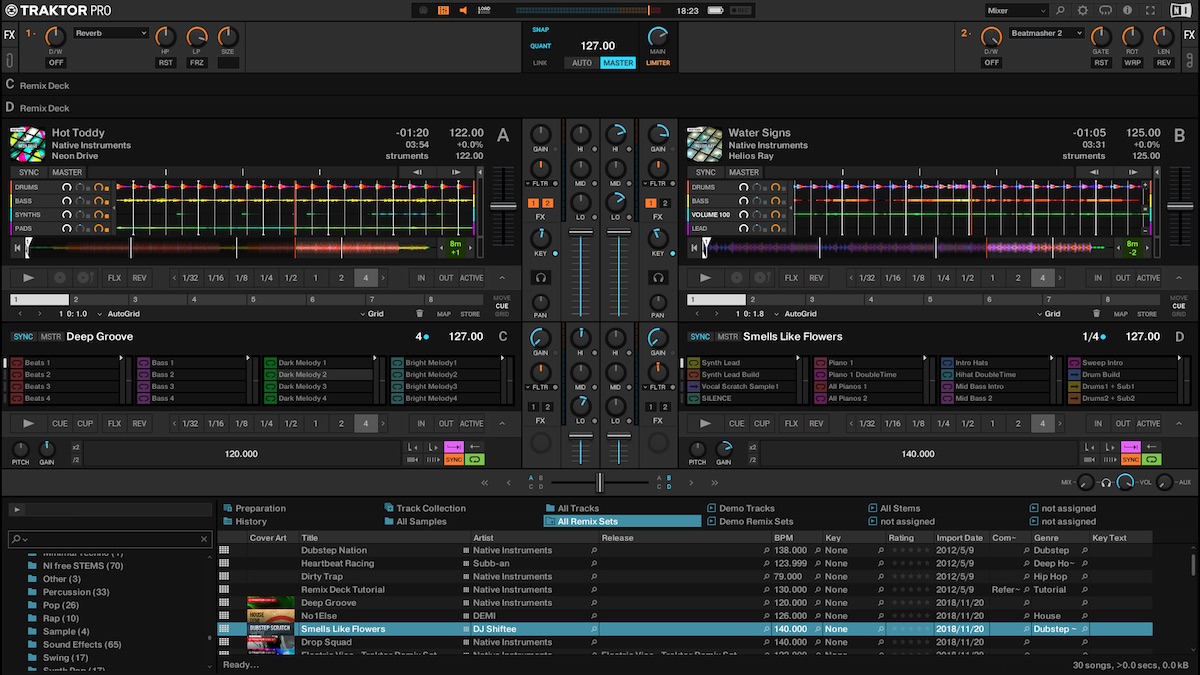Screen dimensions: 1200x675
Task: Click Deck B play button
Action: [706, 278]
